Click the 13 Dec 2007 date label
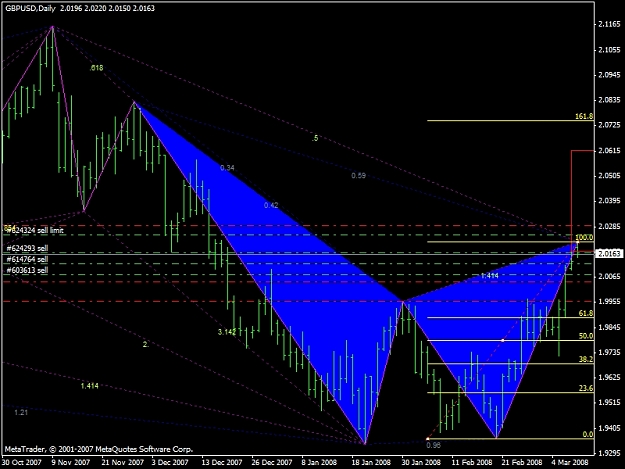Screen dimensions: 625x469 pyautogui.click(x=222, y=462)
